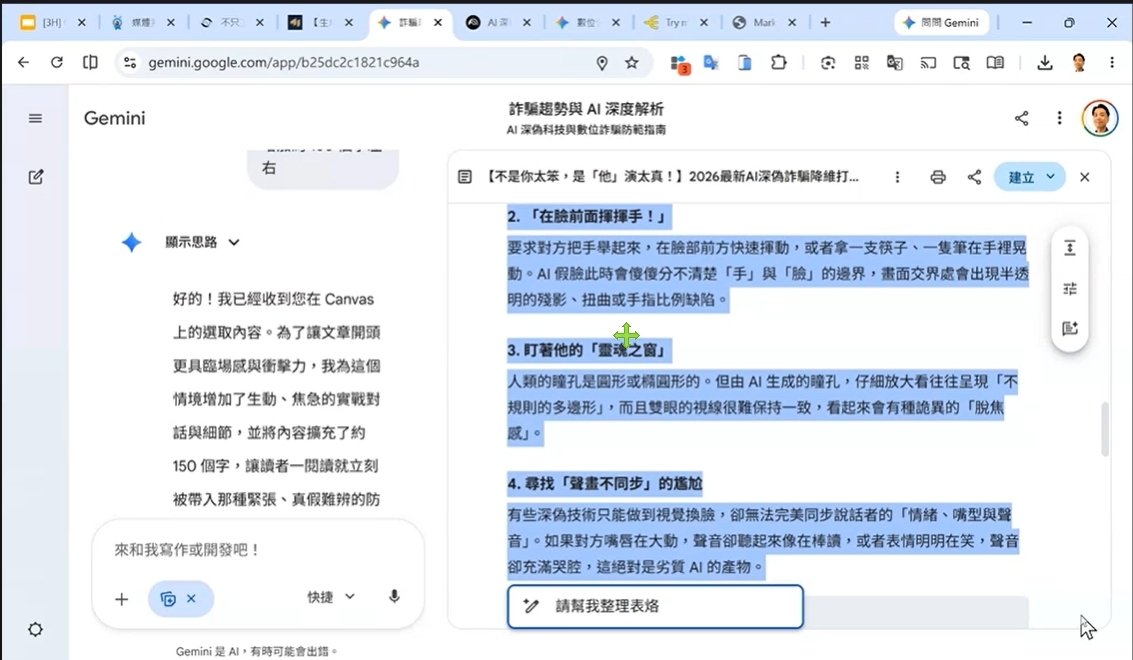This screenshot has width=1133, height=660.
Task: Open the 快捷 model dropdown
Action: [x=330, y=597]
